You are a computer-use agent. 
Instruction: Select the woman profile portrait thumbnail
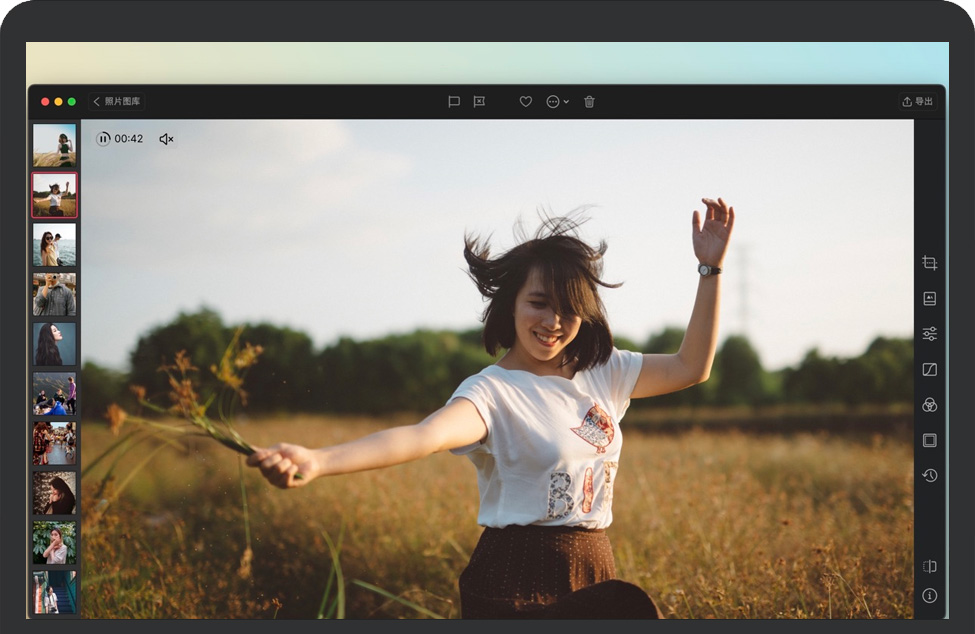point(54,344)
